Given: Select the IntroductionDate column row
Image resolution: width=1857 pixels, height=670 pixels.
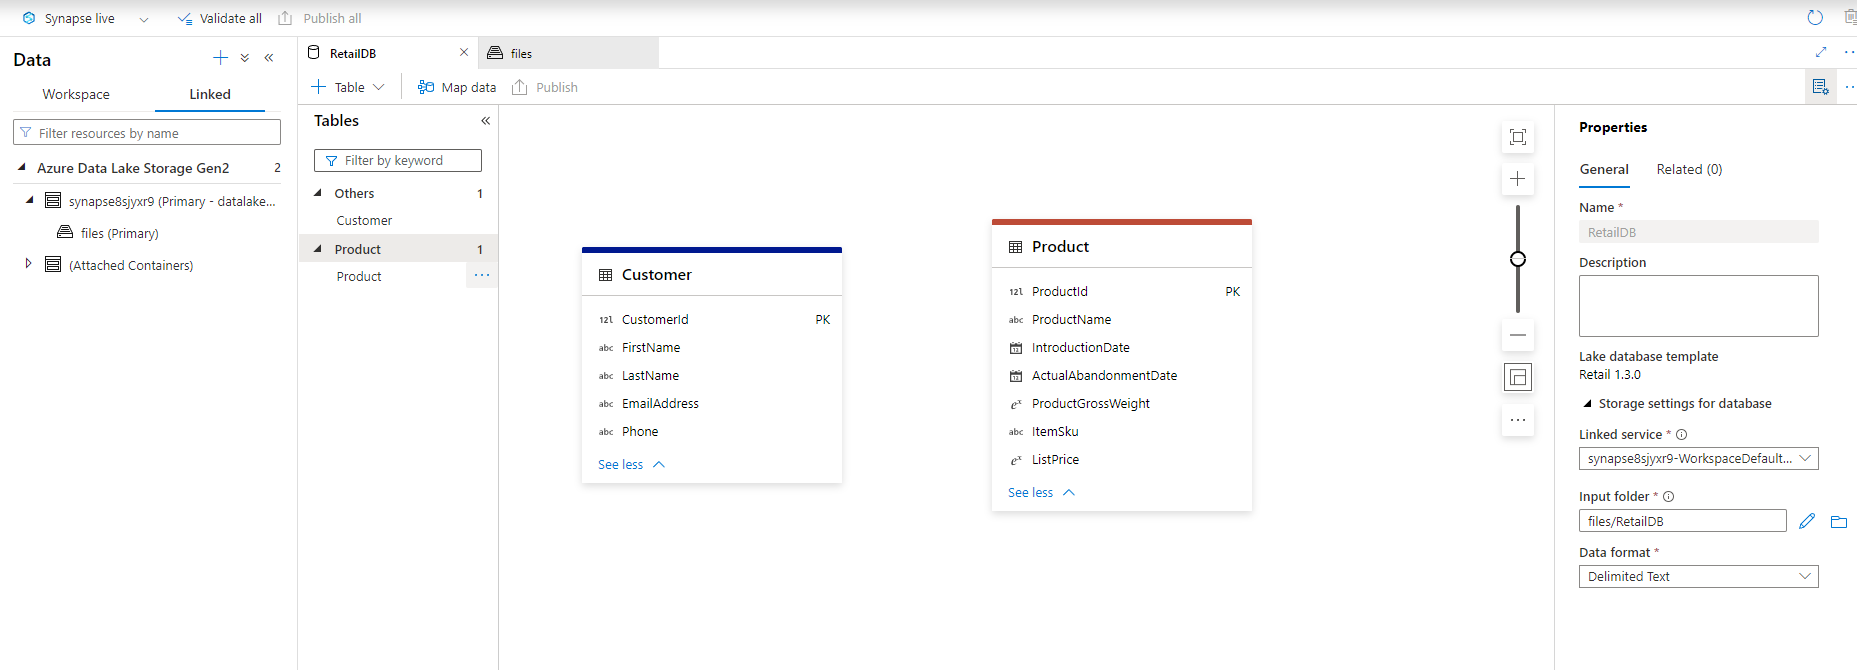Looking at the screenshot, I should [1122, 347].
